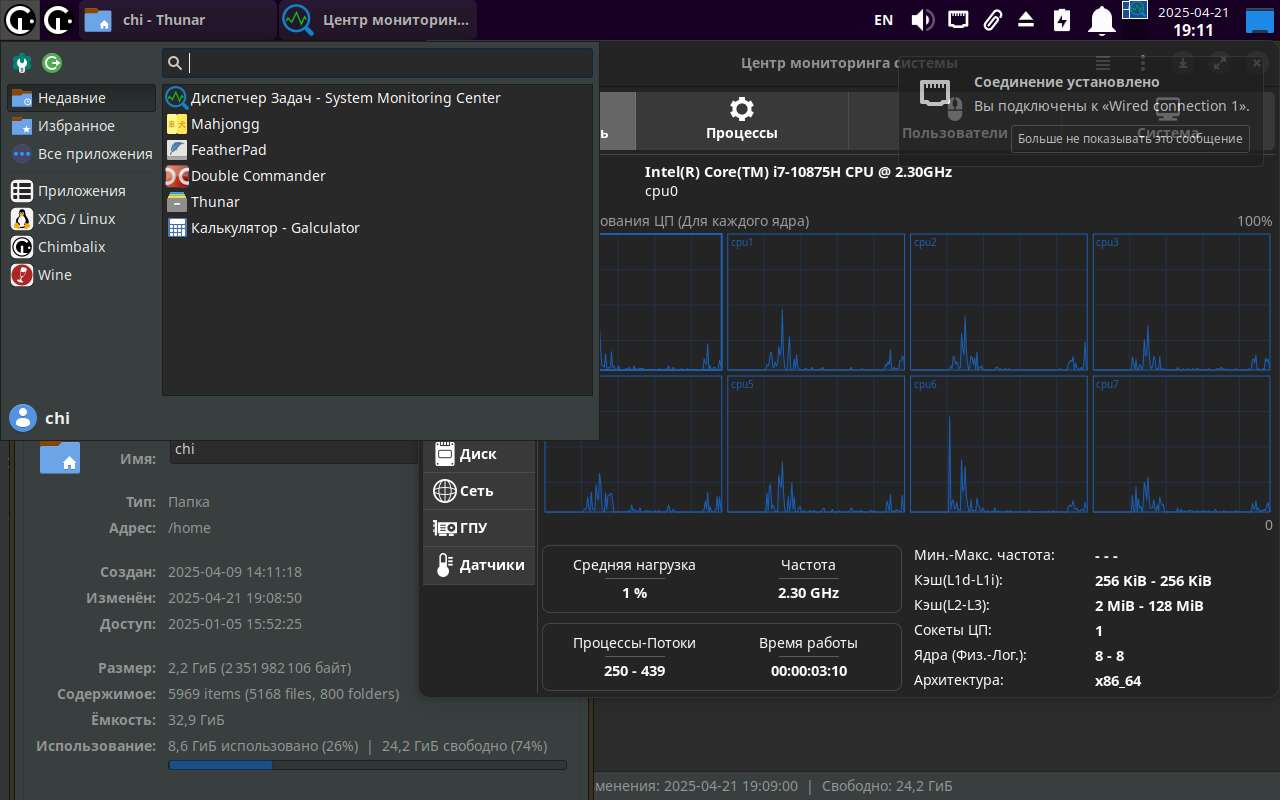Click the 2.30 GHz frequency value
The height and width of the screenshot is (800, 1280).
click(808, 593)
